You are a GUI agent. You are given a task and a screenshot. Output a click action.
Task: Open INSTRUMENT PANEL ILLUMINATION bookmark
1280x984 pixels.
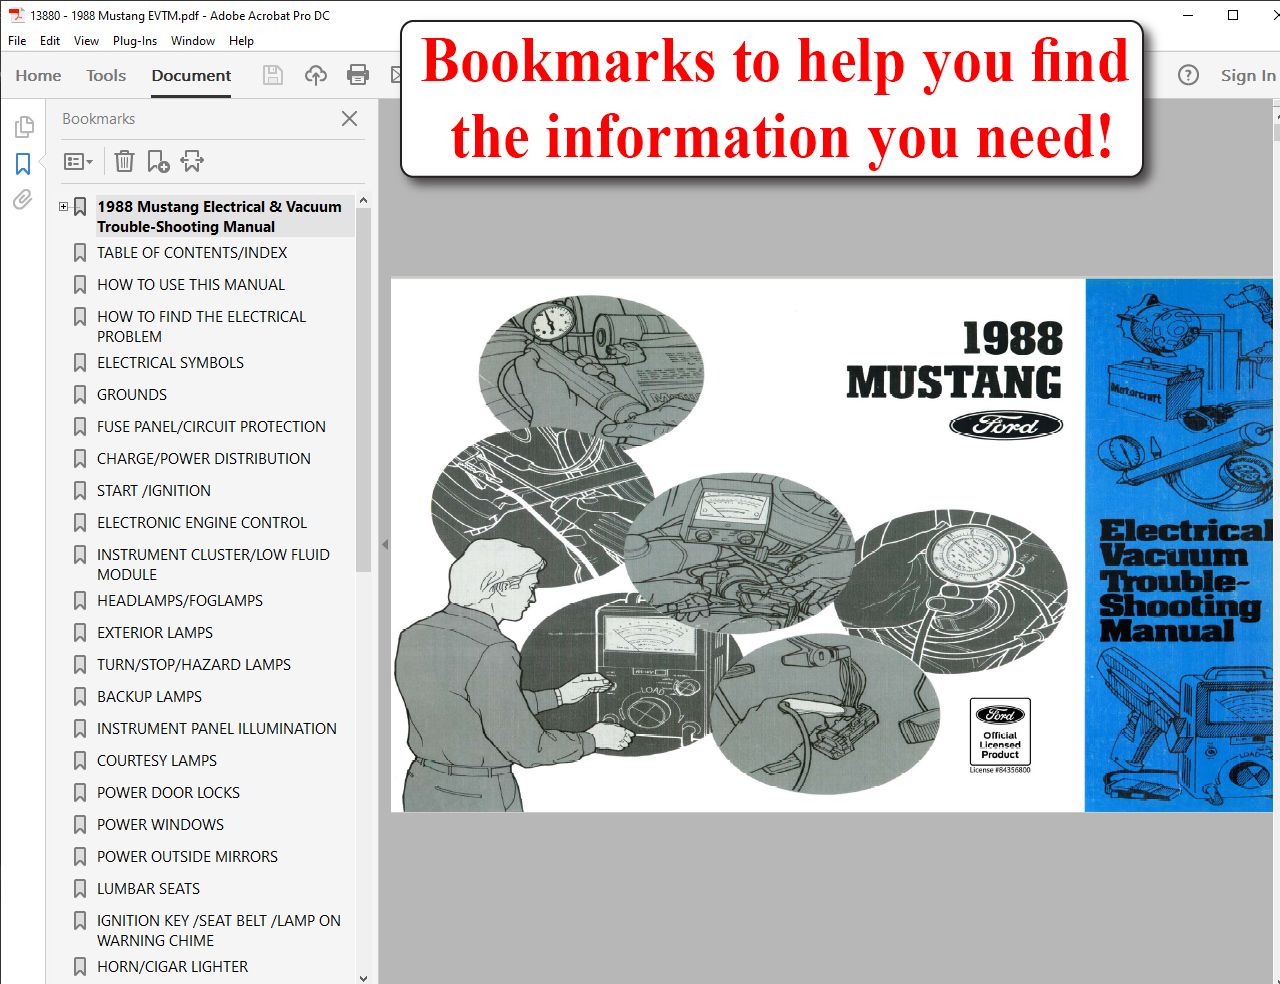click(x=217, y=729)
